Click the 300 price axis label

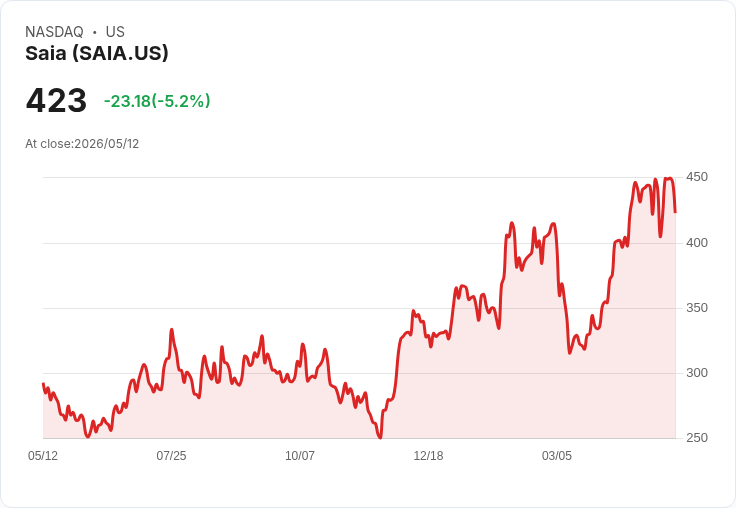click(x=697, y=373)
